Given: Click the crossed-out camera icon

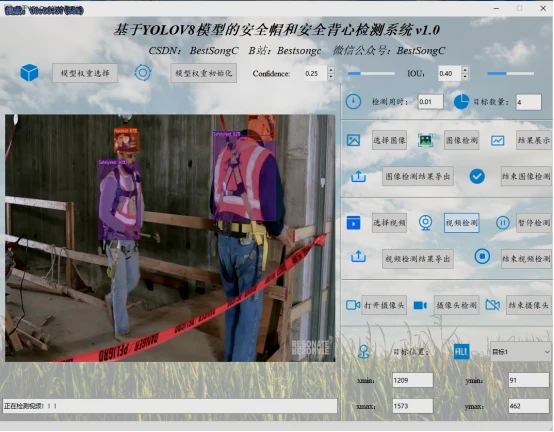Looking at the screenshot, I should [493, 305].
